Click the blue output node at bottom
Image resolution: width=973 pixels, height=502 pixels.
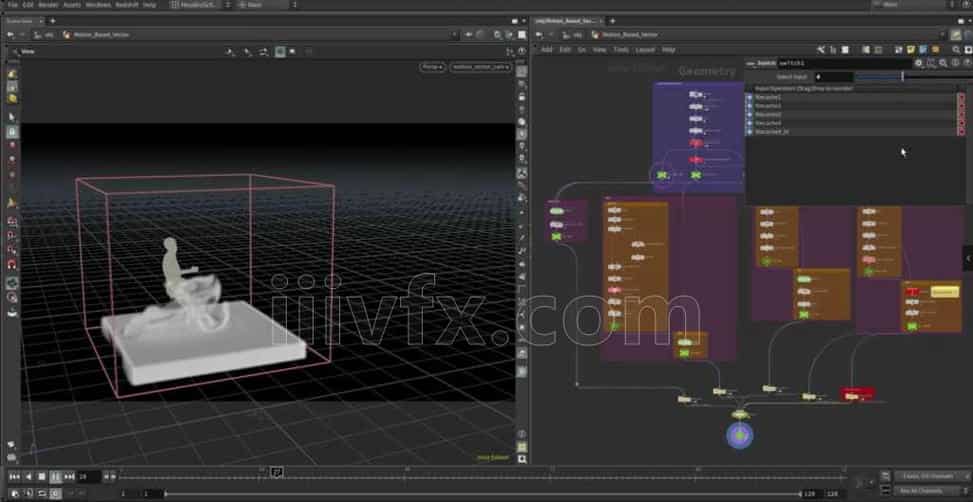(740, 434)
